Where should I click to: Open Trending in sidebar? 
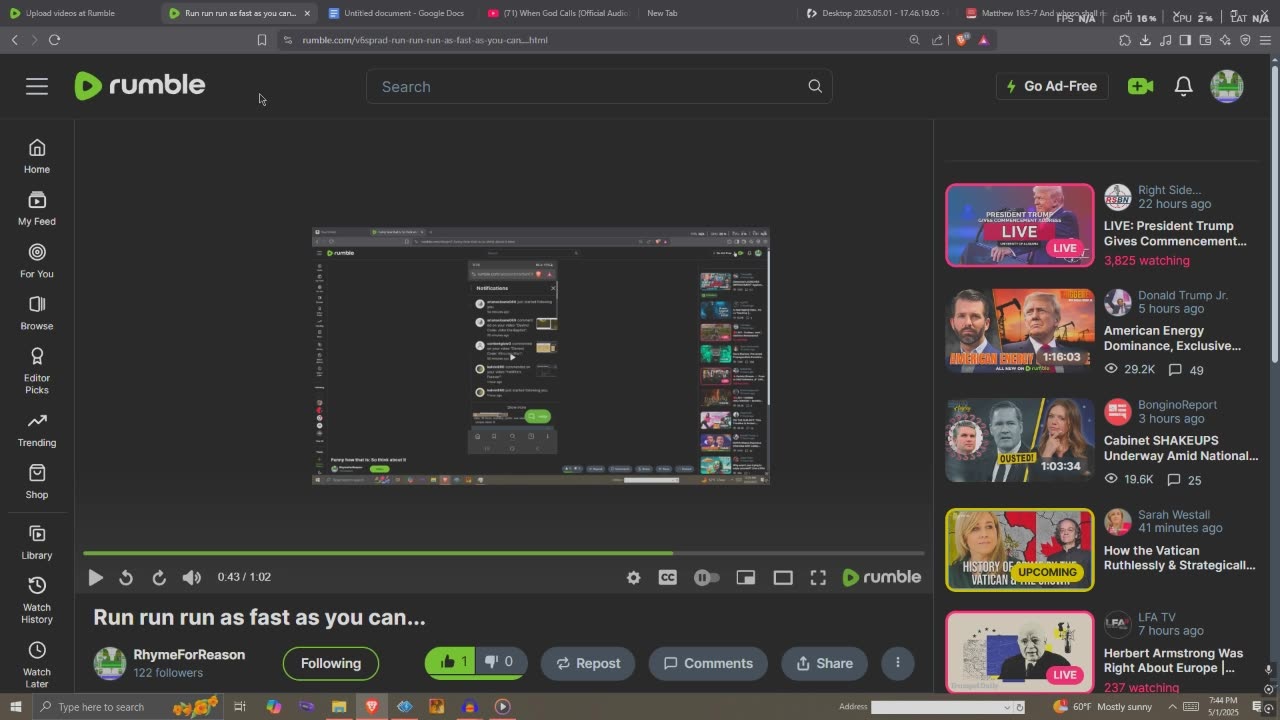click(x=37, y=430)
